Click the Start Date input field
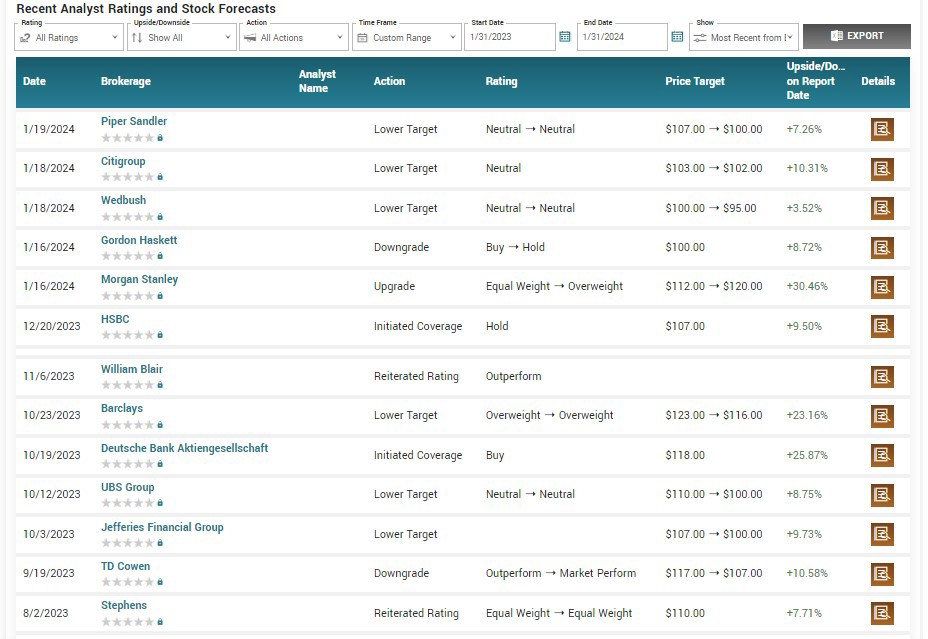 coord(510,37)
